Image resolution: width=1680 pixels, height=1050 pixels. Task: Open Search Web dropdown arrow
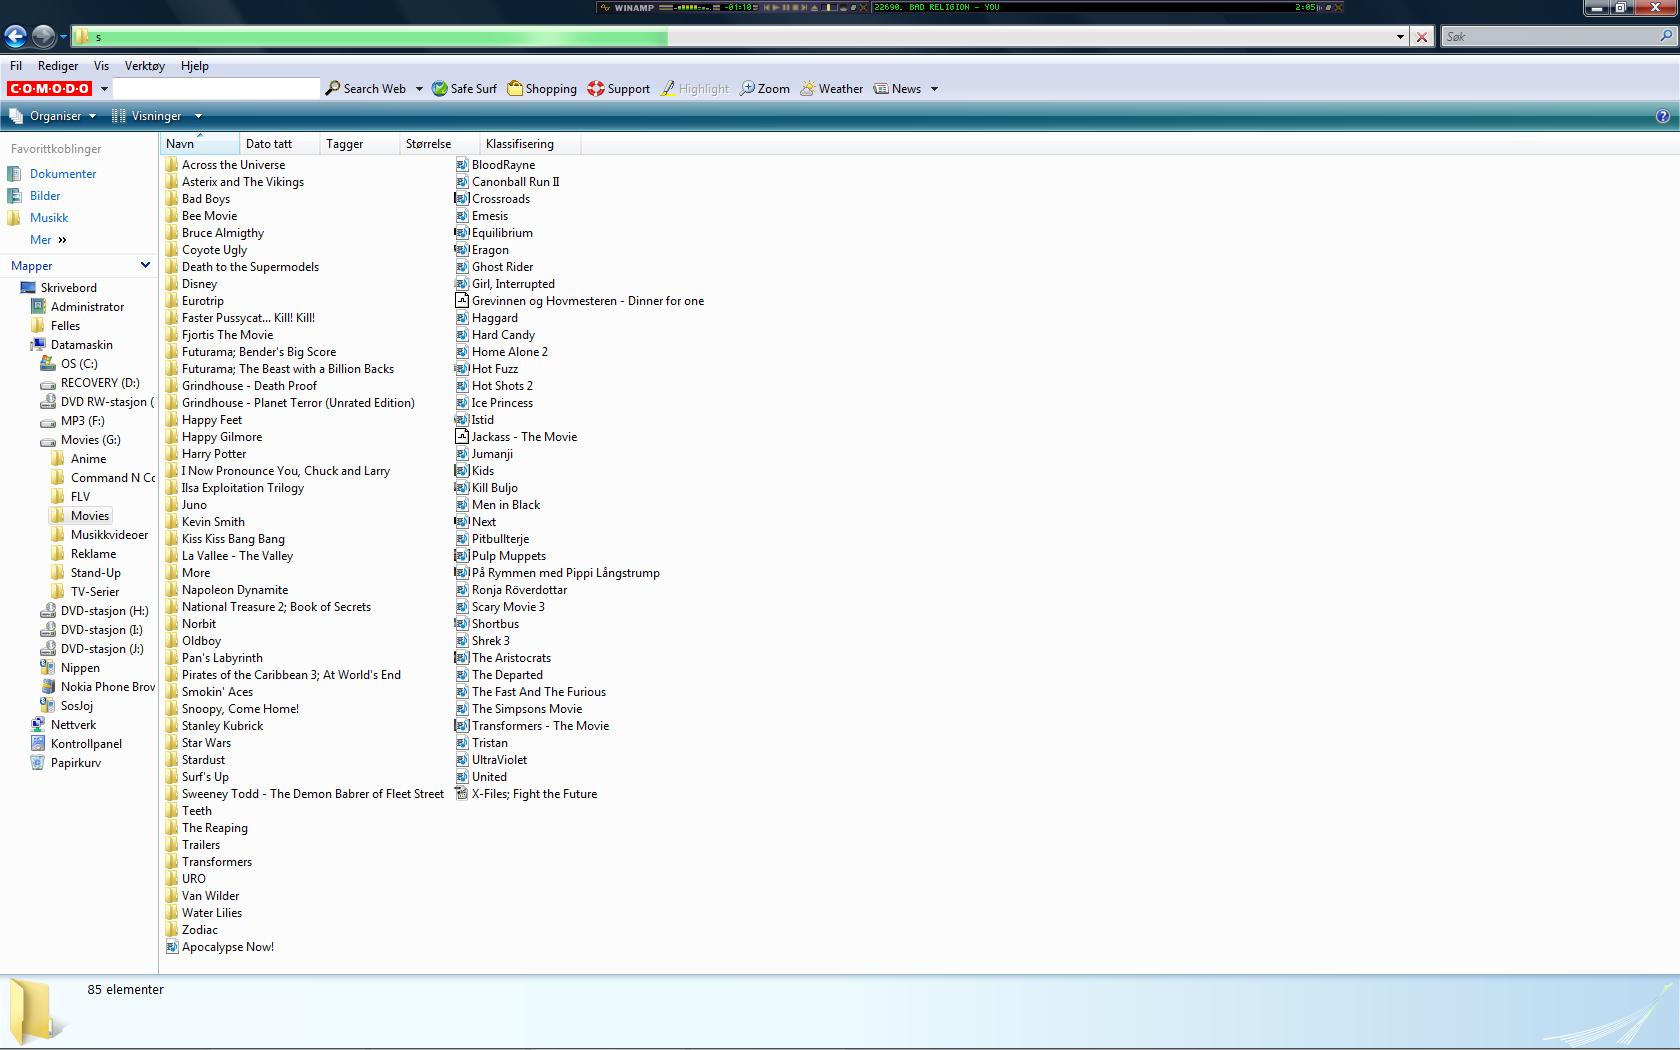point(419,89)
